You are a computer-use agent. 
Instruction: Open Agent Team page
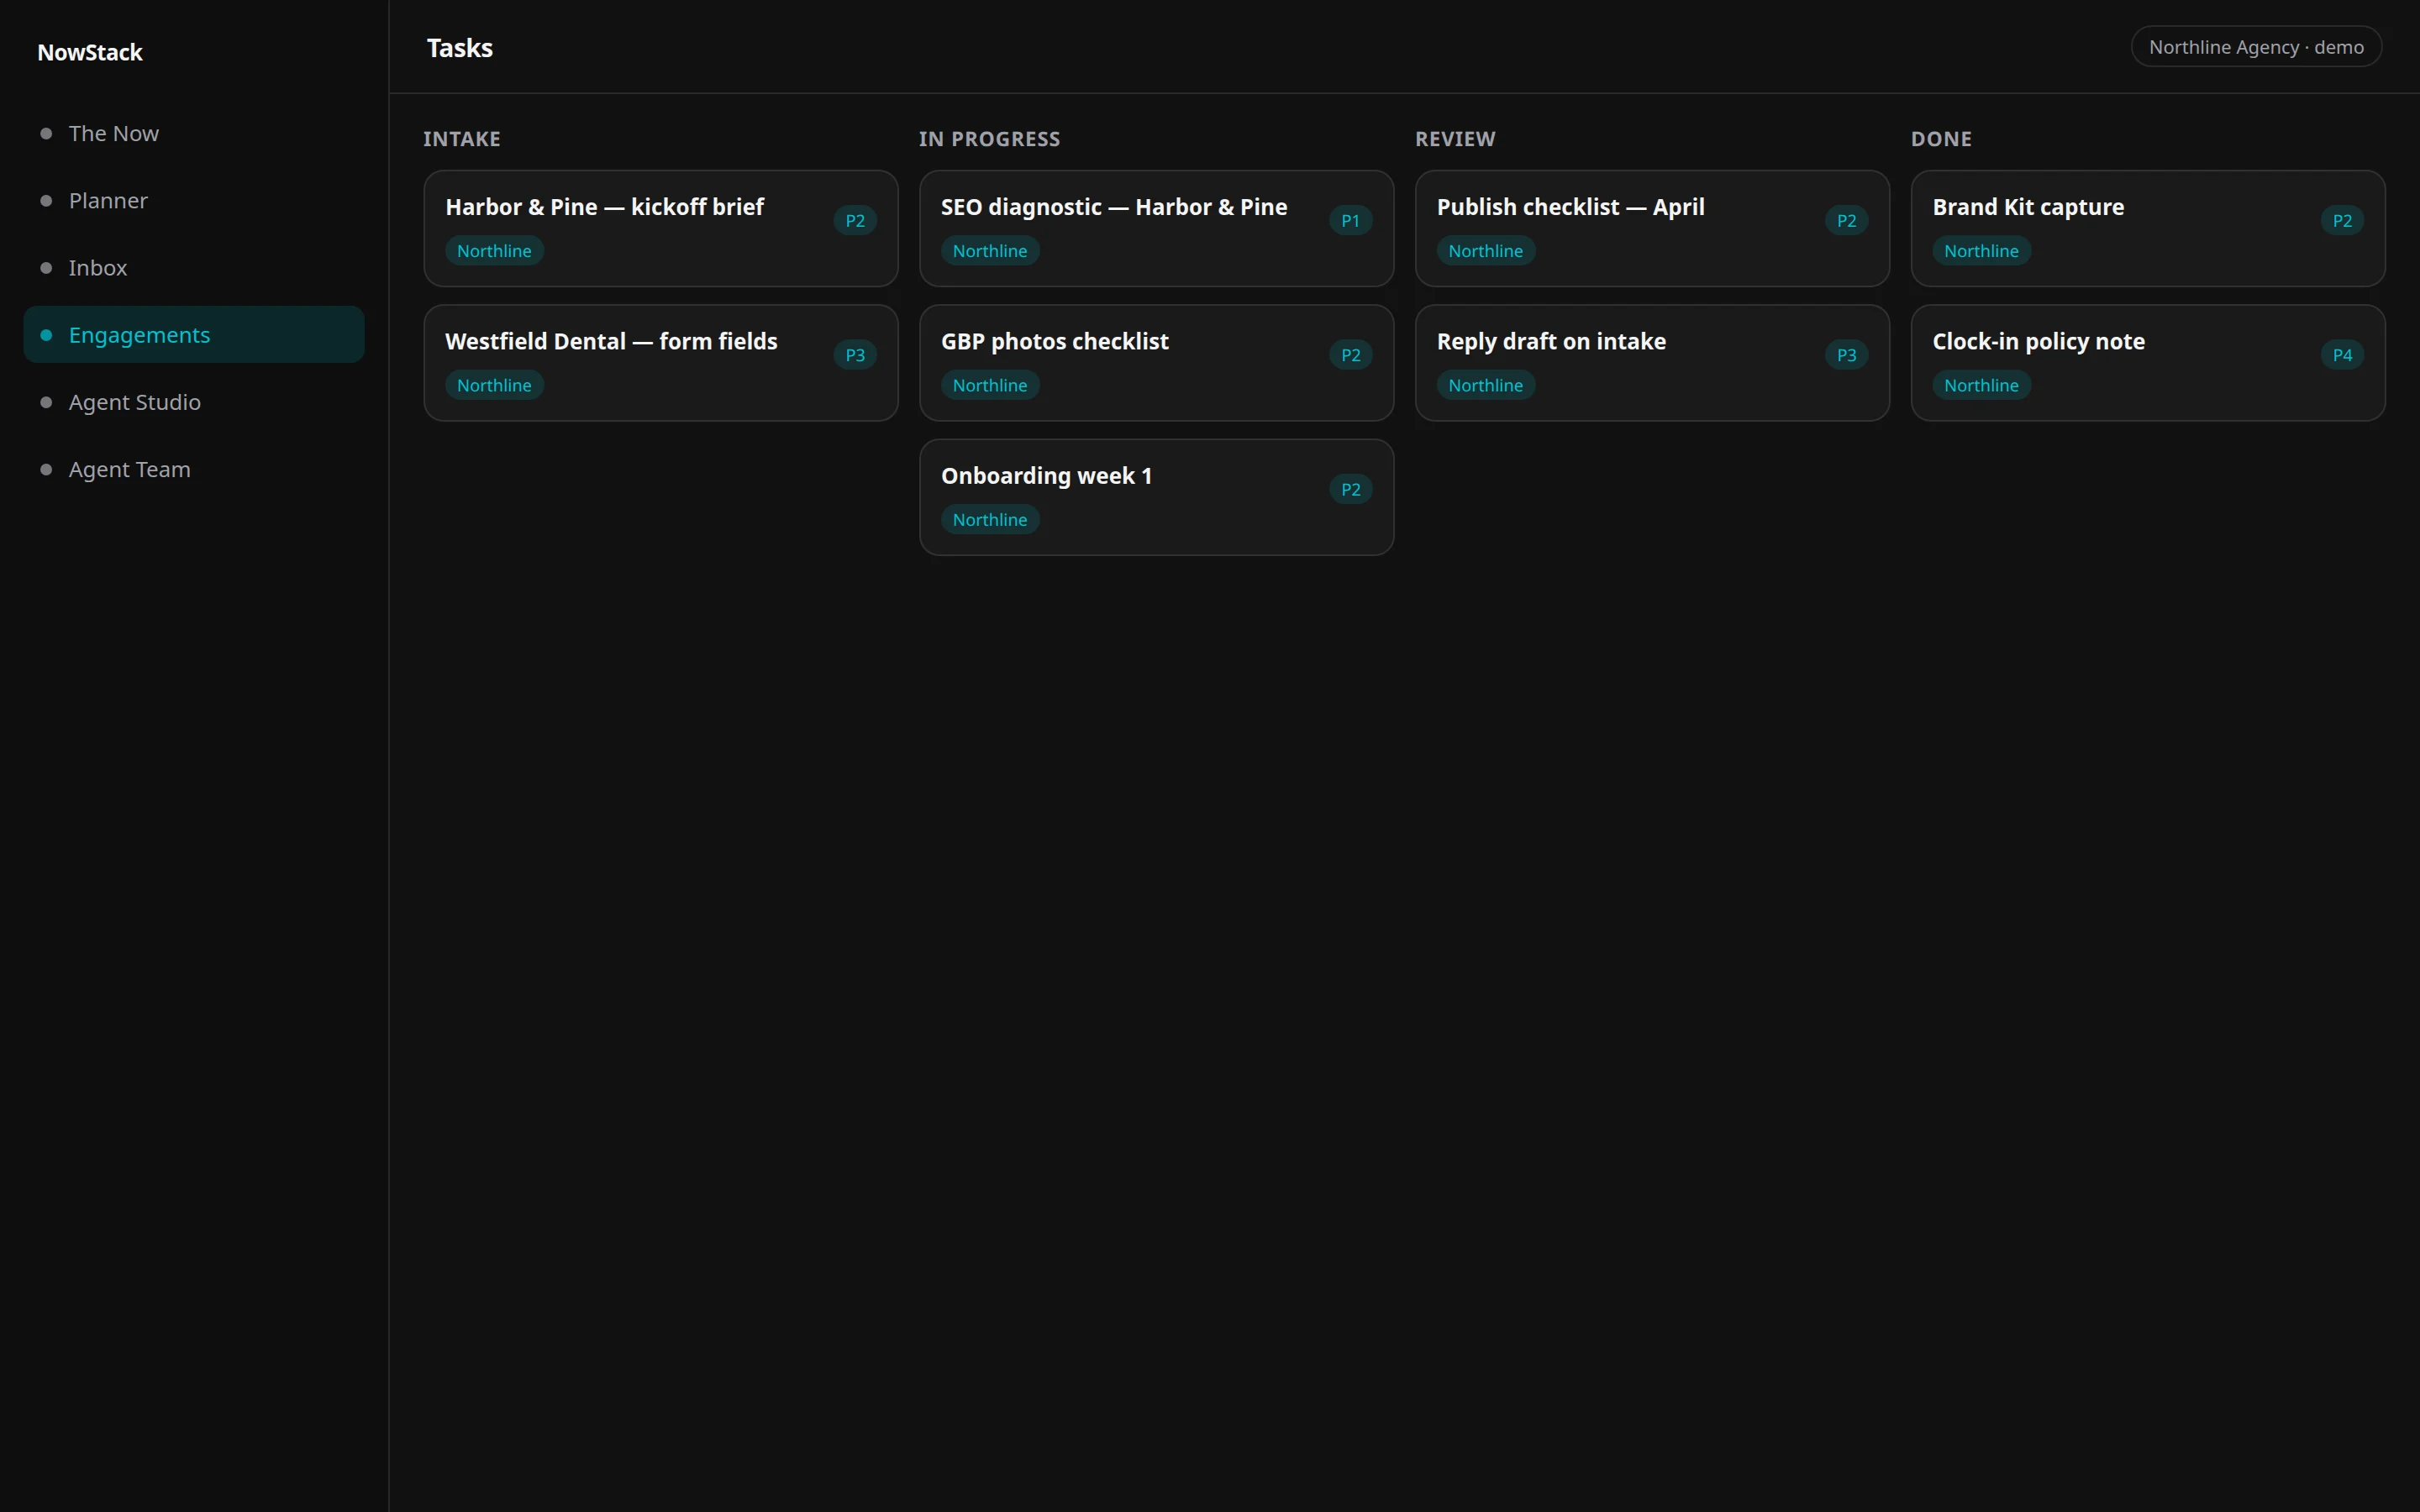click(193, 469)
